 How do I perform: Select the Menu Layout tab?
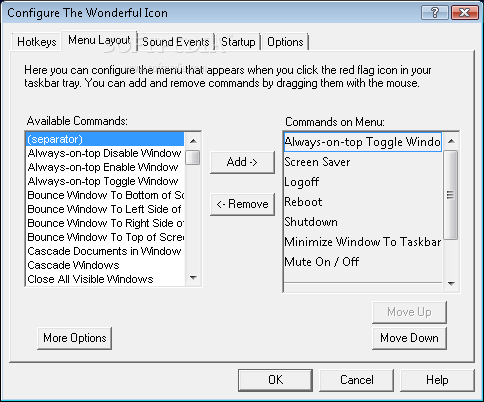click(x=99, y=40)
